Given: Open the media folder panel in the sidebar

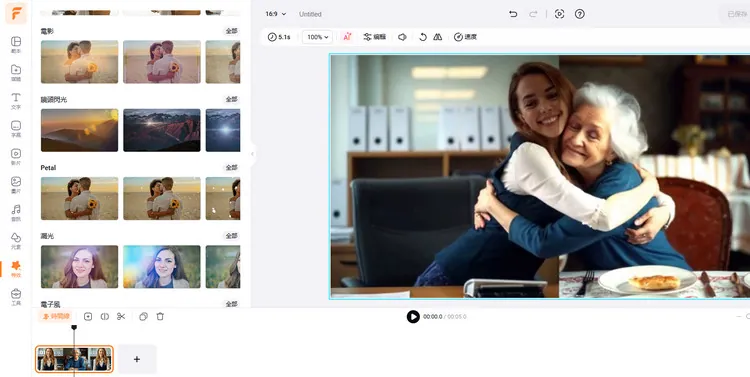Looking at the screenshot, I should [16, 73].
